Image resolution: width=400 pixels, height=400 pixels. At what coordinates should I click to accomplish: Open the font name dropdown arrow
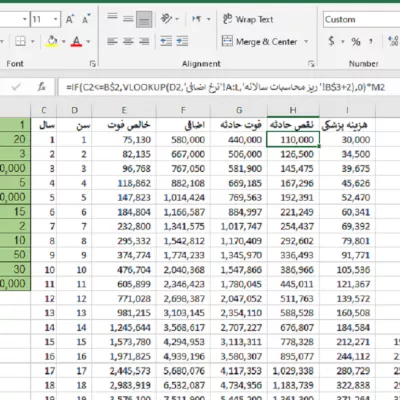24,19
